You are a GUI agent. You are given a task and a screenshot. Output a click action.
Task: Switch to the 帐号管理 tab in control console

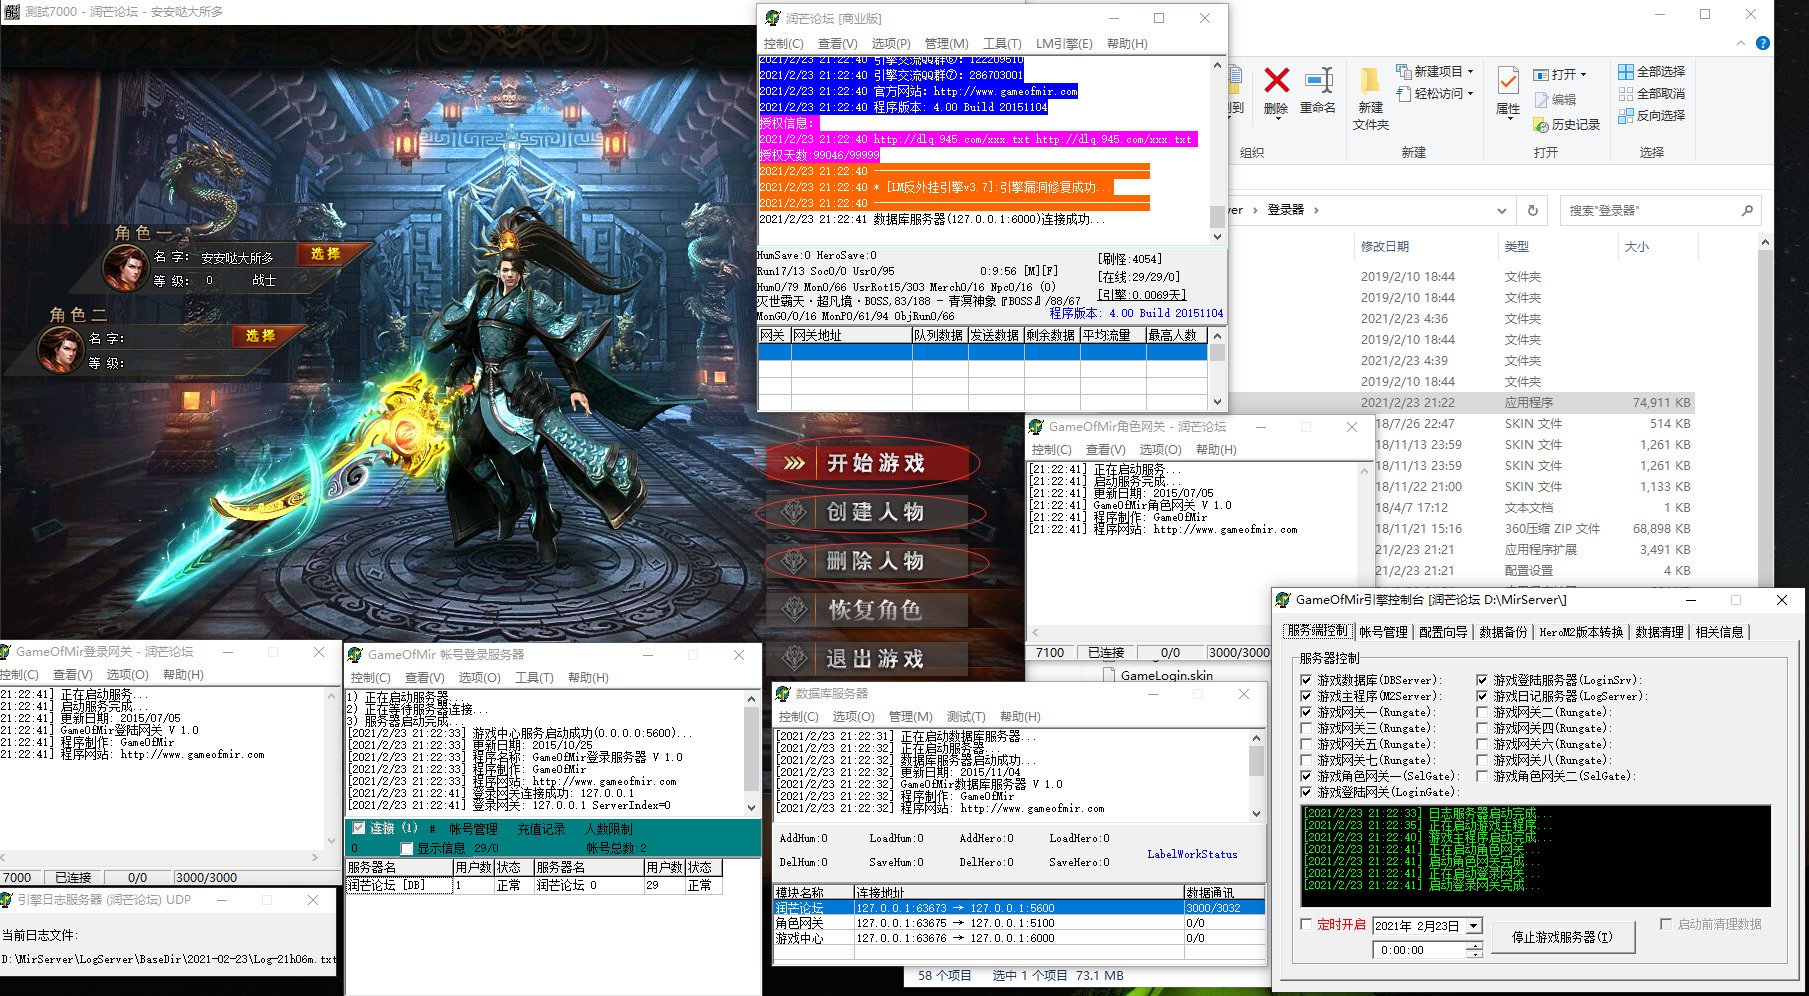pyautogui.click(x=1383, y=632)
